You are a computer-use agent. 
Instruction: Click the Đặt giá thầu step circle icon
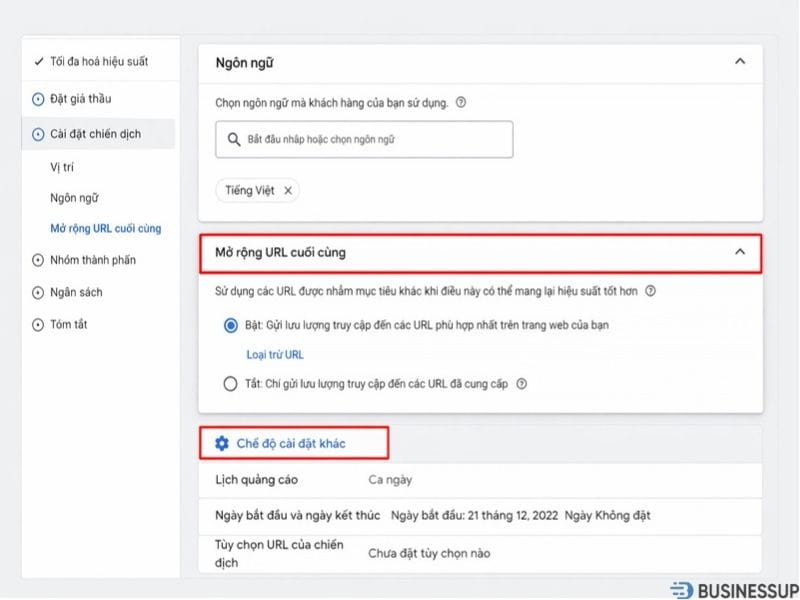[x=38, y=99]
